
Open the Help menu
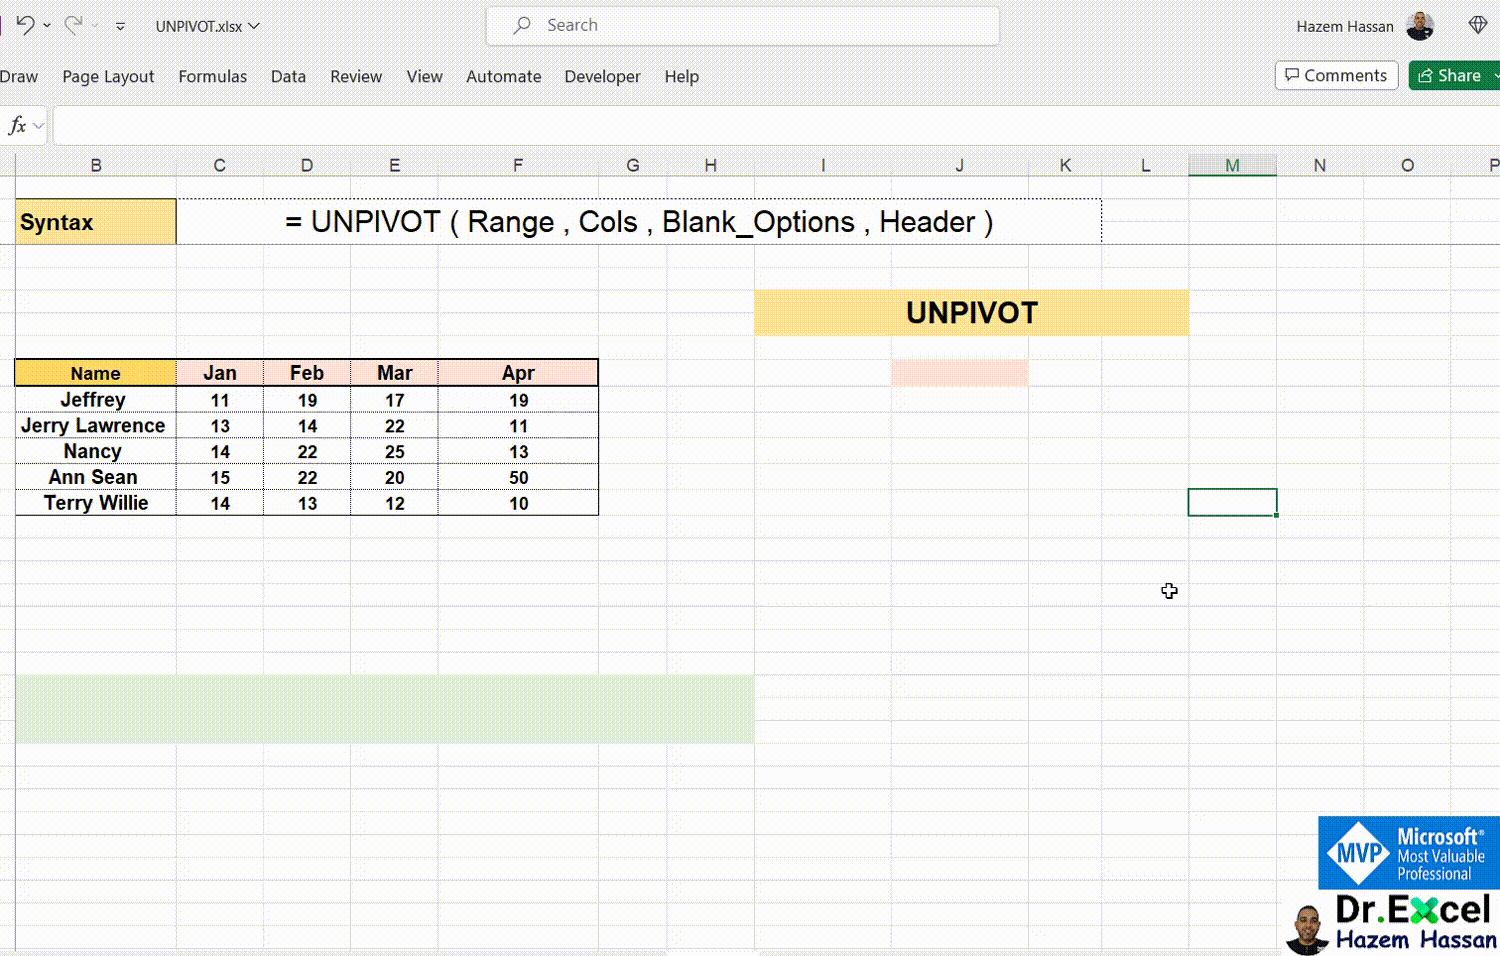pos(681,76)
